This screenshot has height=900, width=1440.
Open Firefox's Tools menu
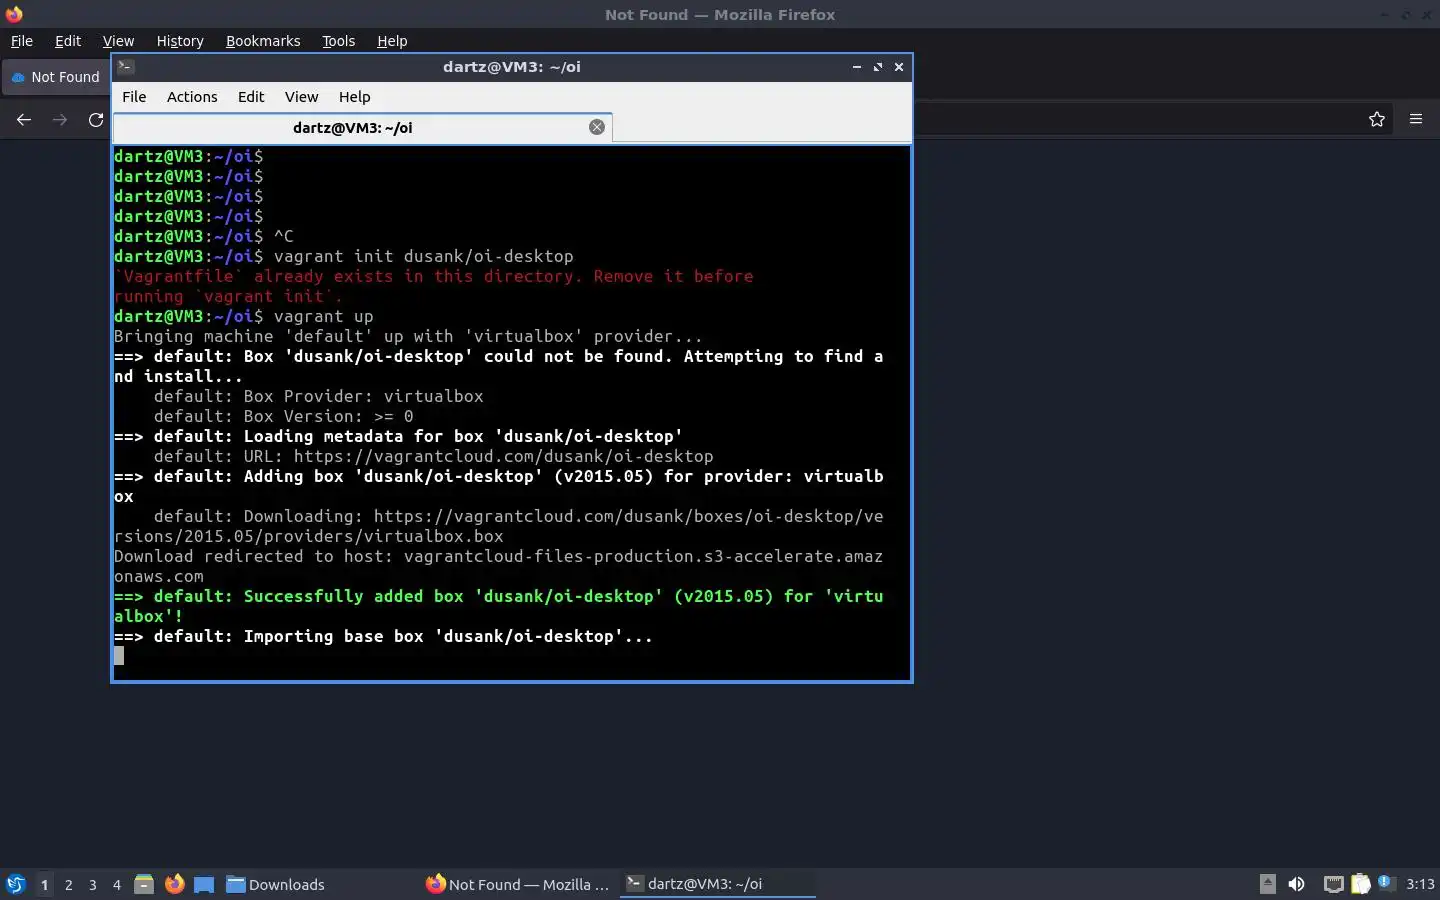[x=338, y=41]
